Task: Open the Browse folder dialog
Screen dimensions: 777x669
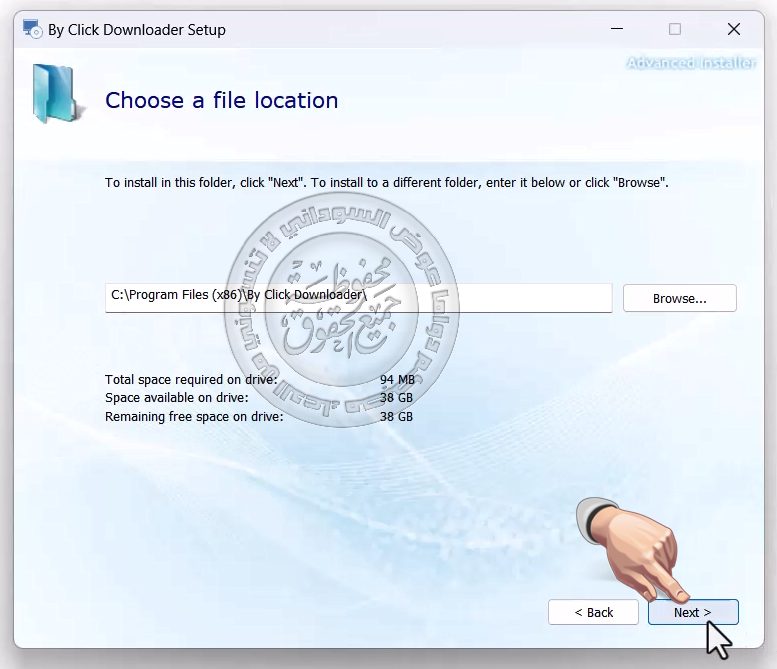Action: coord(679,298)
